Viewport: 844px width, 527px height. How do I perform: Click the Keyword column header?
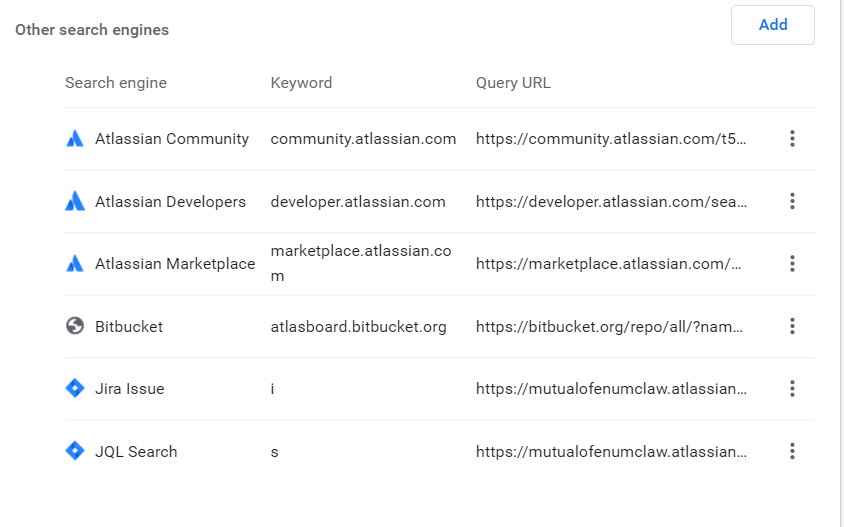point(301,83)
